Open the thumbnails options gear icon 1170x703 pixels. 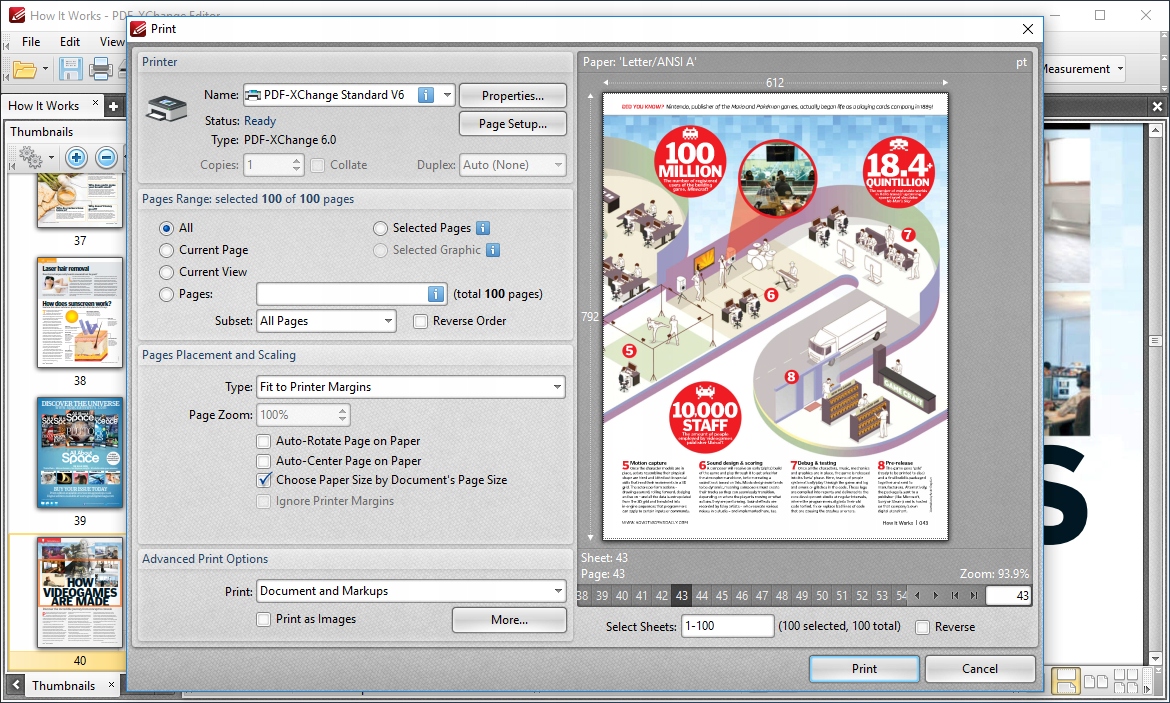click(31, 158)
